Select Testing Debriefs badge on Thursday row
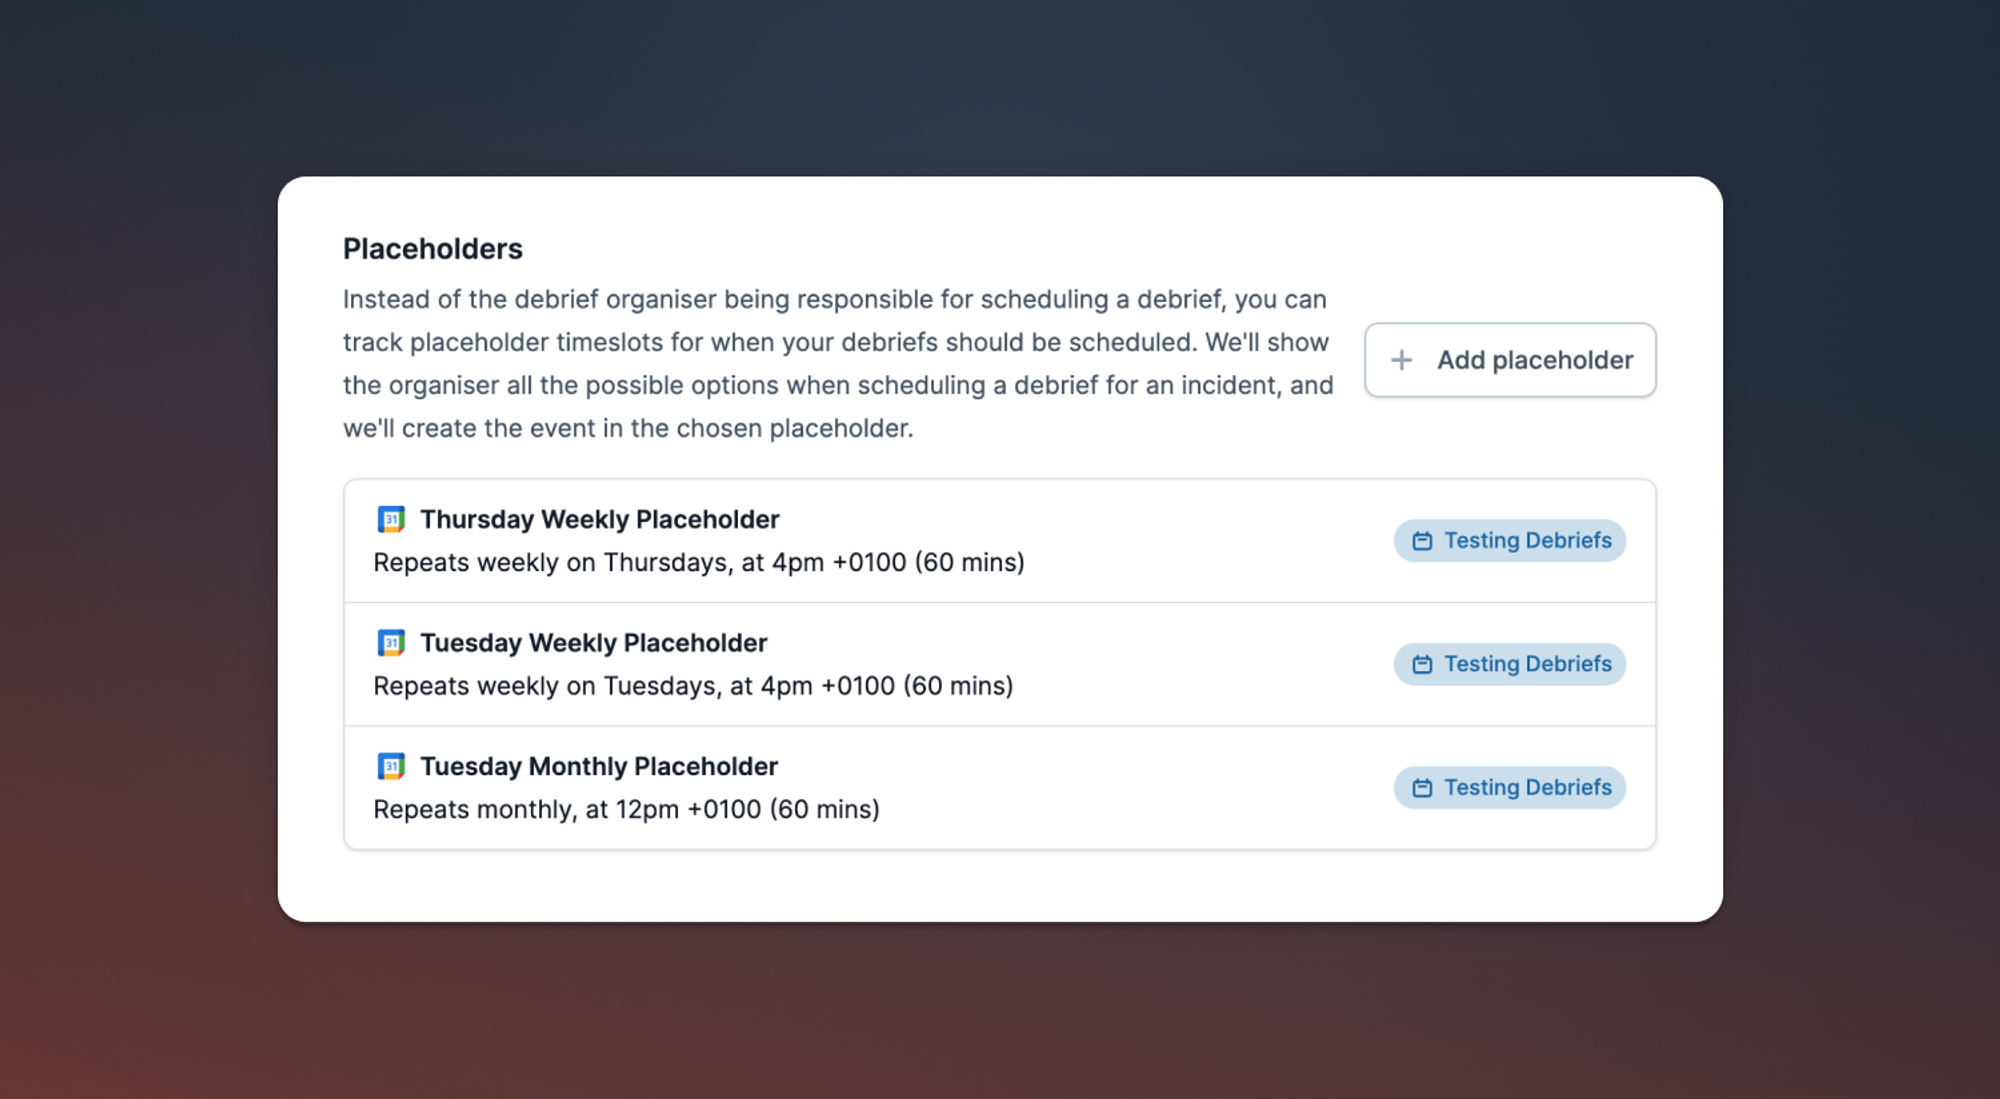Image resolution: width=2000 pixels, height=1099 pixels. [1510, 541]
